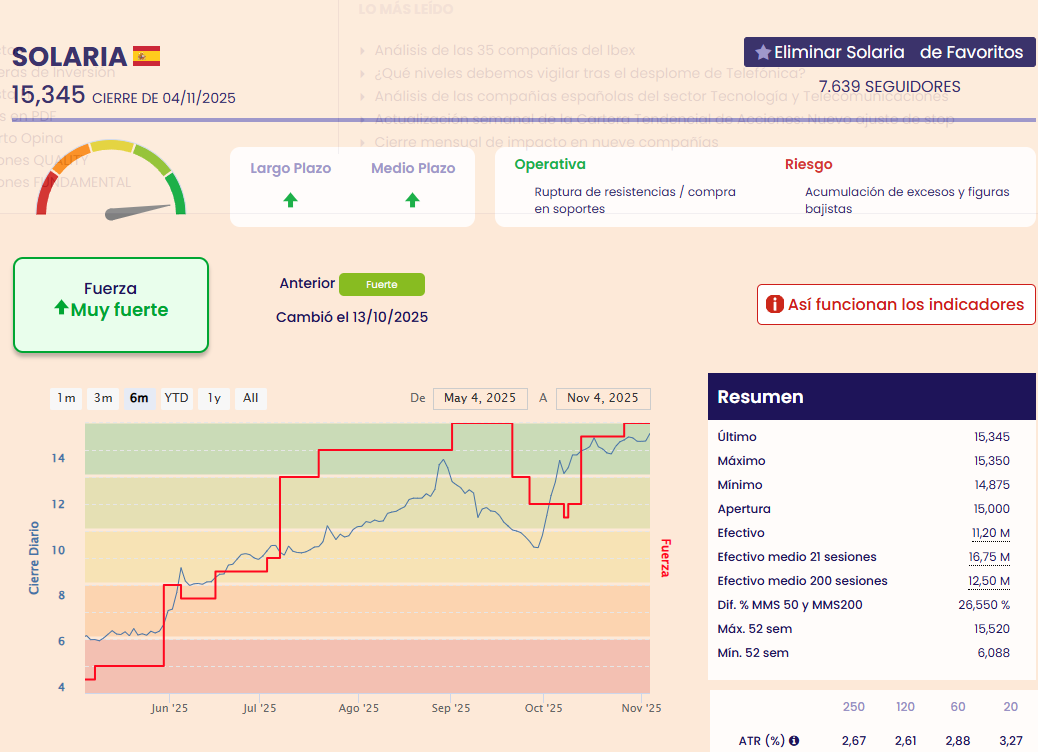Click the ATR value 3,27

pyautogui.click(x=1011, y=741)
